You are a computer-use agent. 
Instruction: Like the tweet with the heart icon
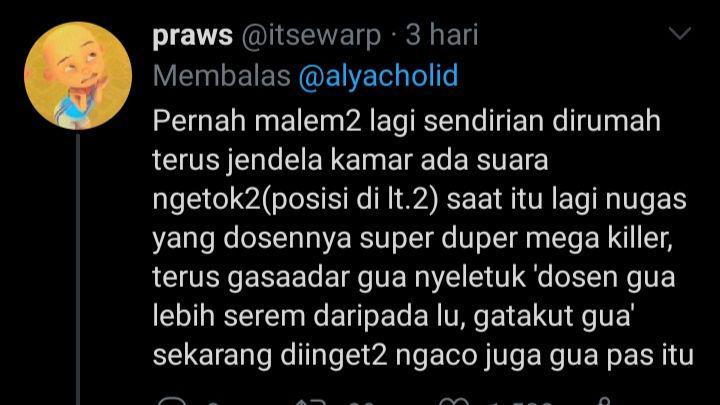(x=454, y=402)
